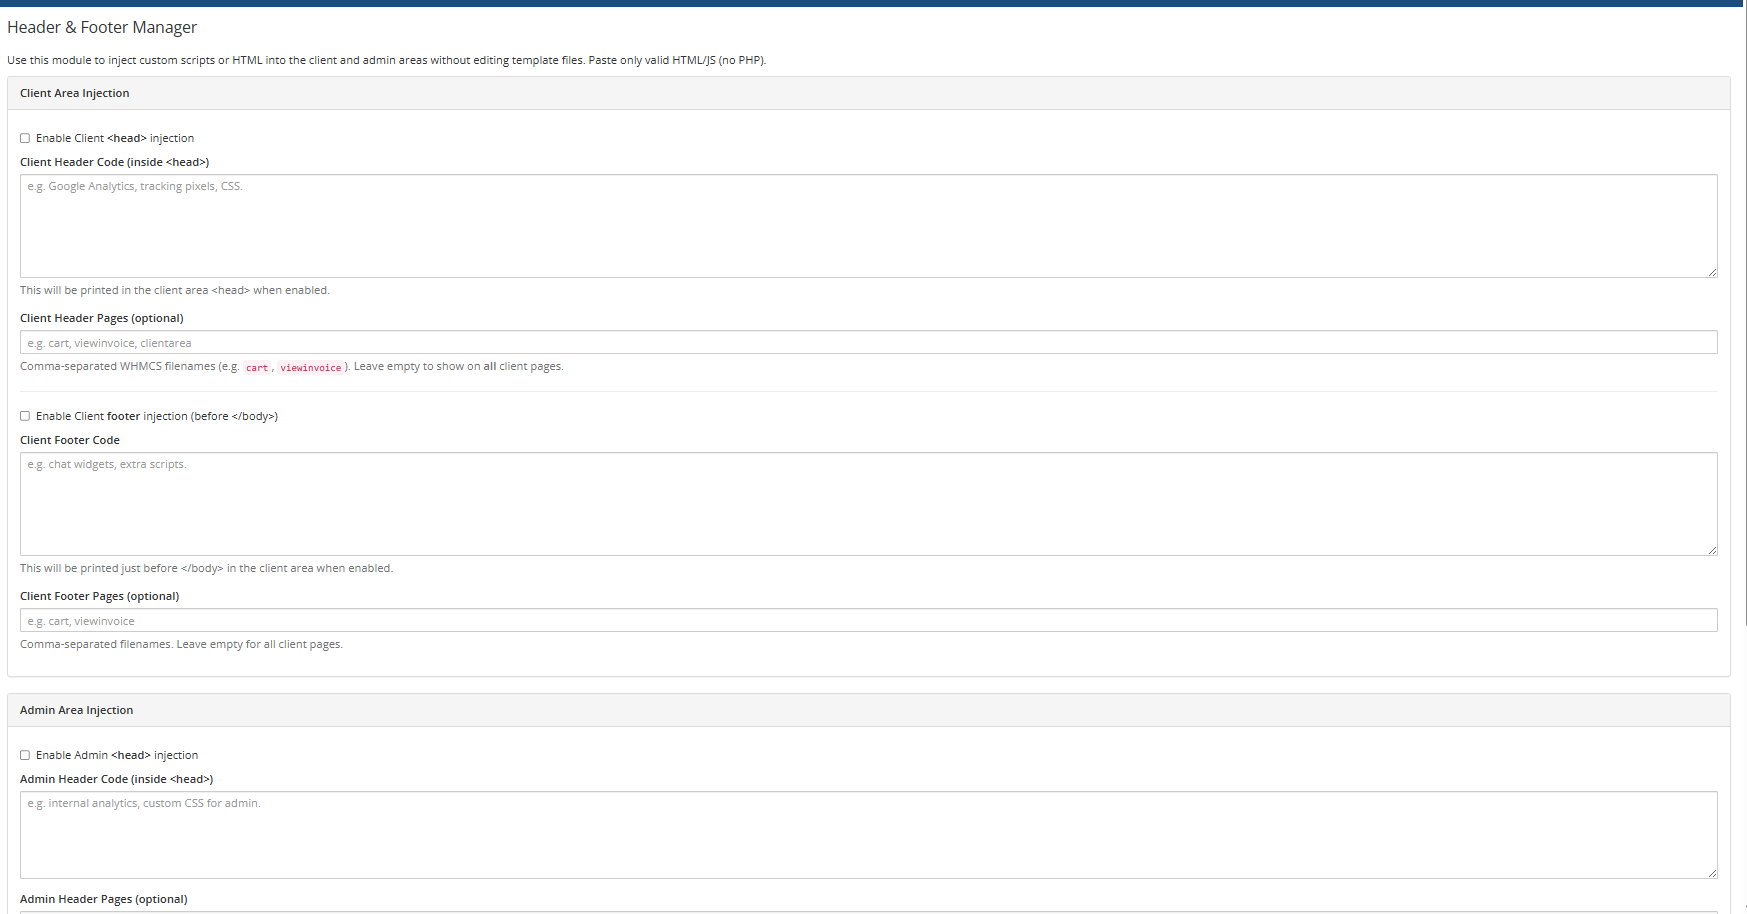Click the "Client Footer Code" field label
1747x914 pixels.
[x=70, y=441]
